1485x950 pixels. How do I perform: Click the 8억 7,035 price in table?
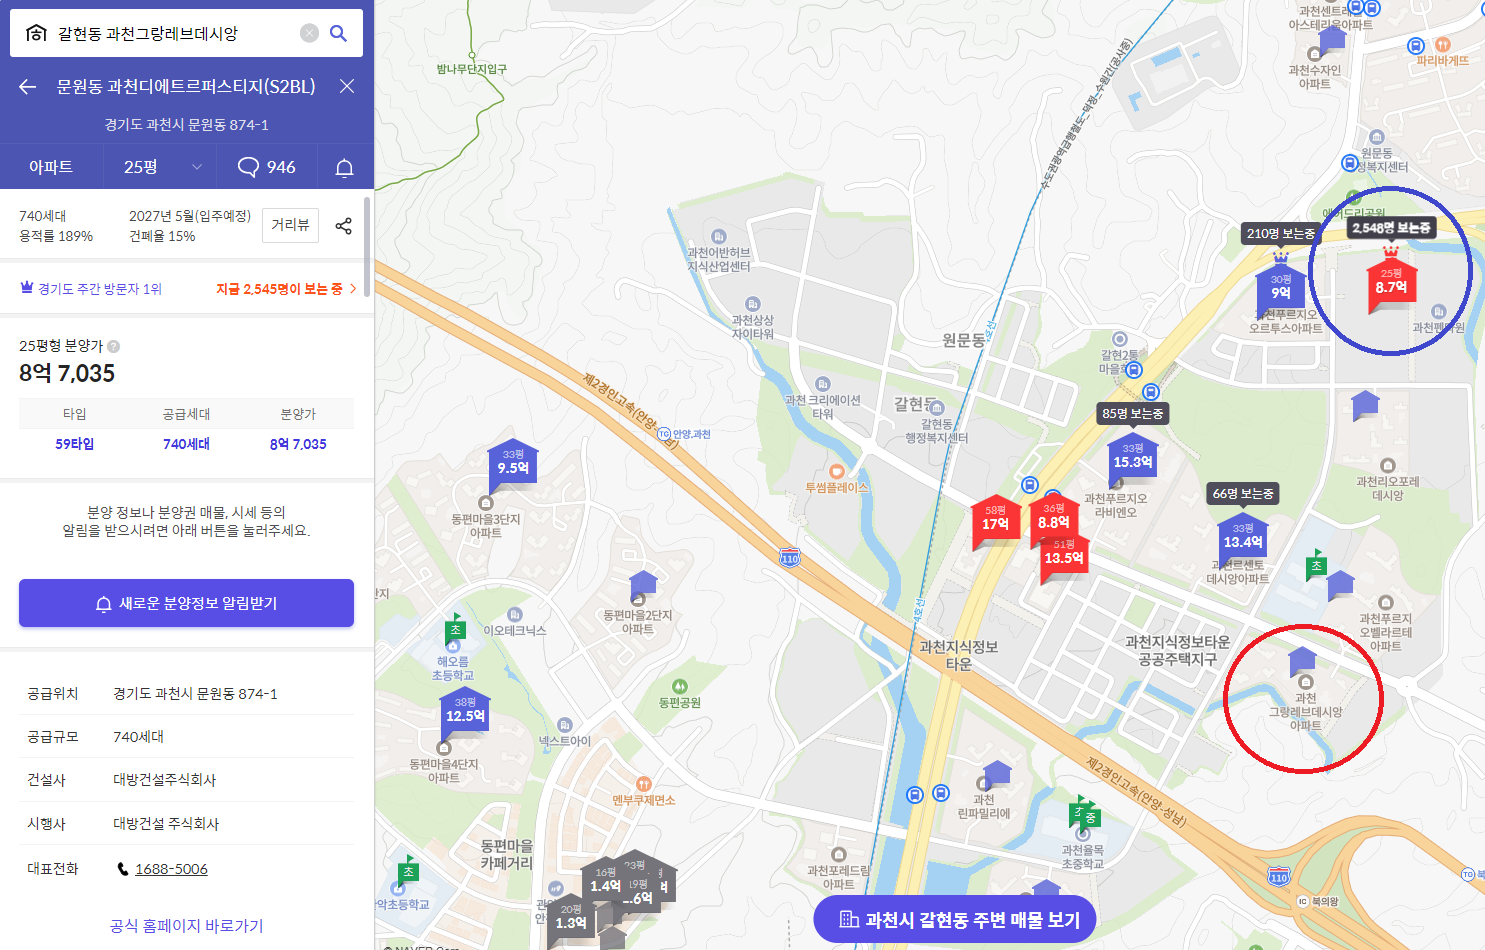298,444
